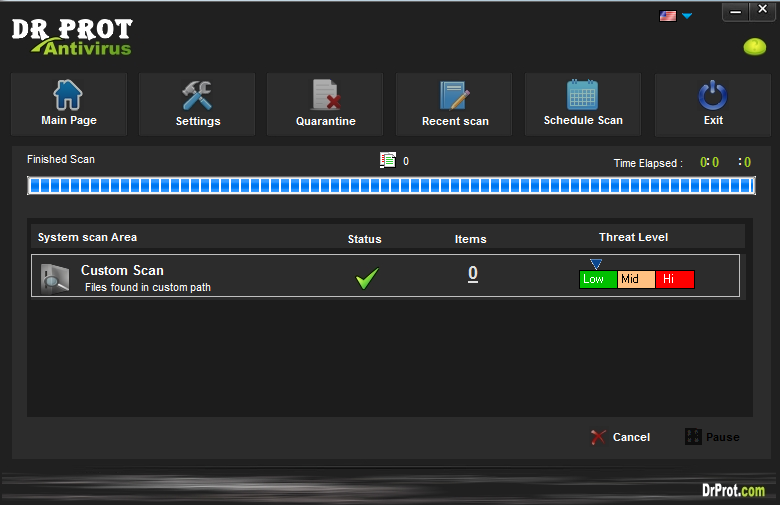Click the Dr Prot Antivirus logo
Image resolution: width=780 pixels, height=505 pixels.
point(72,37)
